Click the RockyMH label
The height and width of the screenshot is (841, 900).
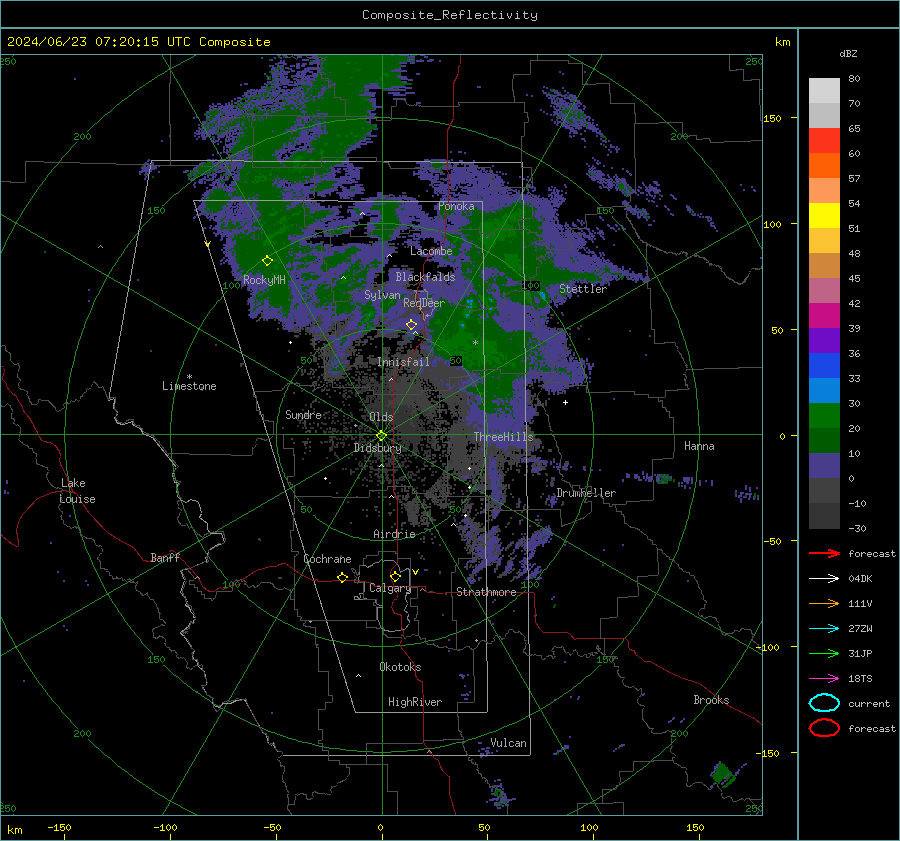pos(264,280)
